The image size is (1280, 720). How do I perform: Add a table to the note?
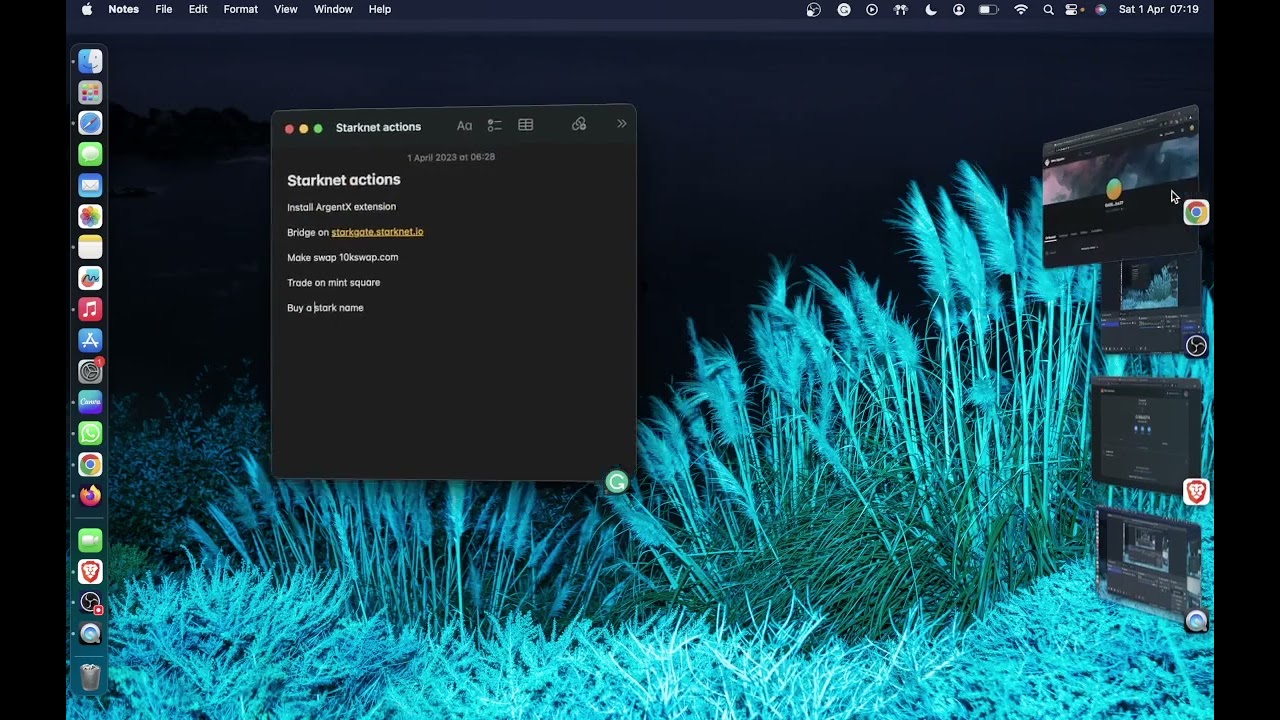[525, 125]
